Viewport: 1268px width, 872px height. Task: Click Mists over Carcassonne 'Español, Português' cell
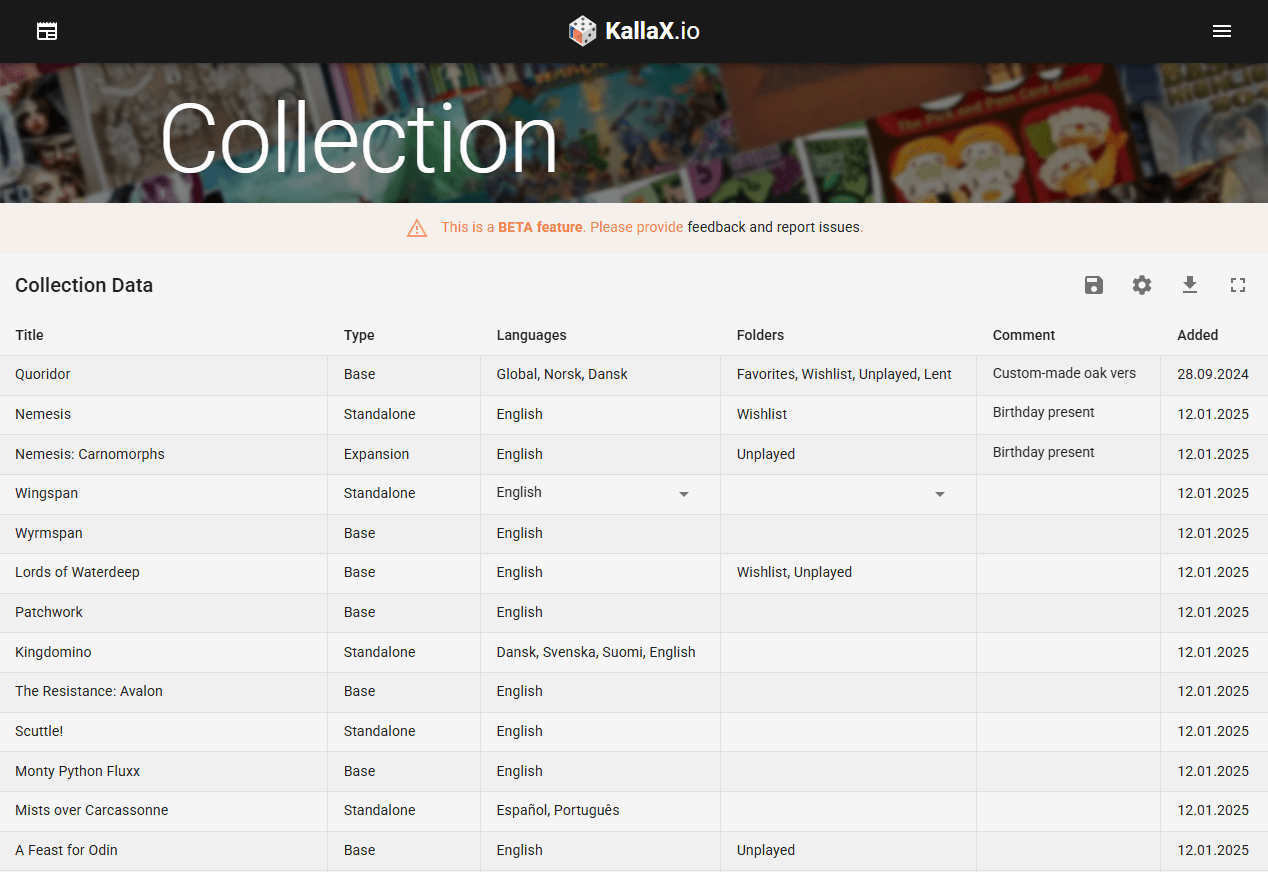(x=600, y=811)
